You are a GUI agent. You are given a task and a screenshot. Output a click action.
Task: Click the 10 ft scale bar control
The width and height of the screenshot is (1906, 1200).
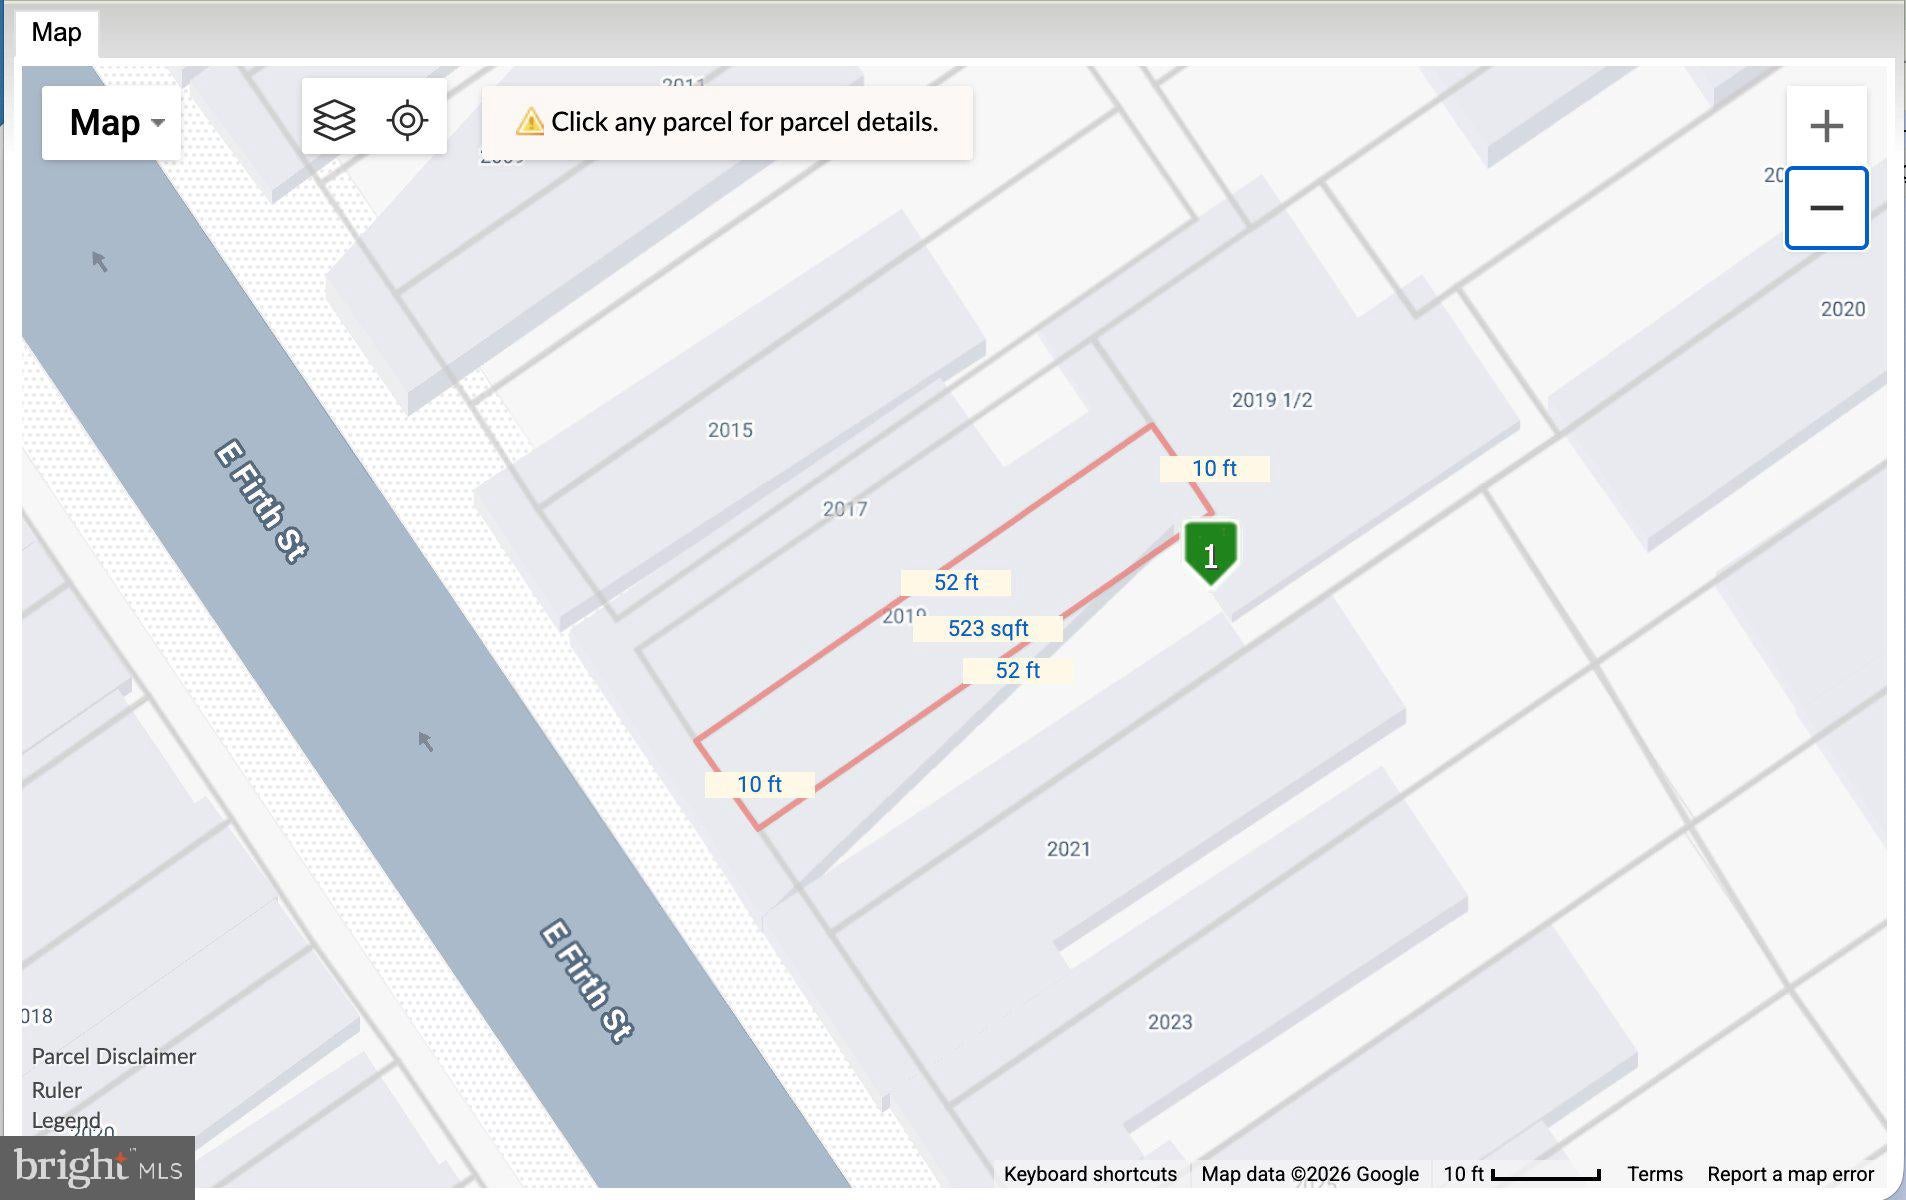coord(1522,1174)
